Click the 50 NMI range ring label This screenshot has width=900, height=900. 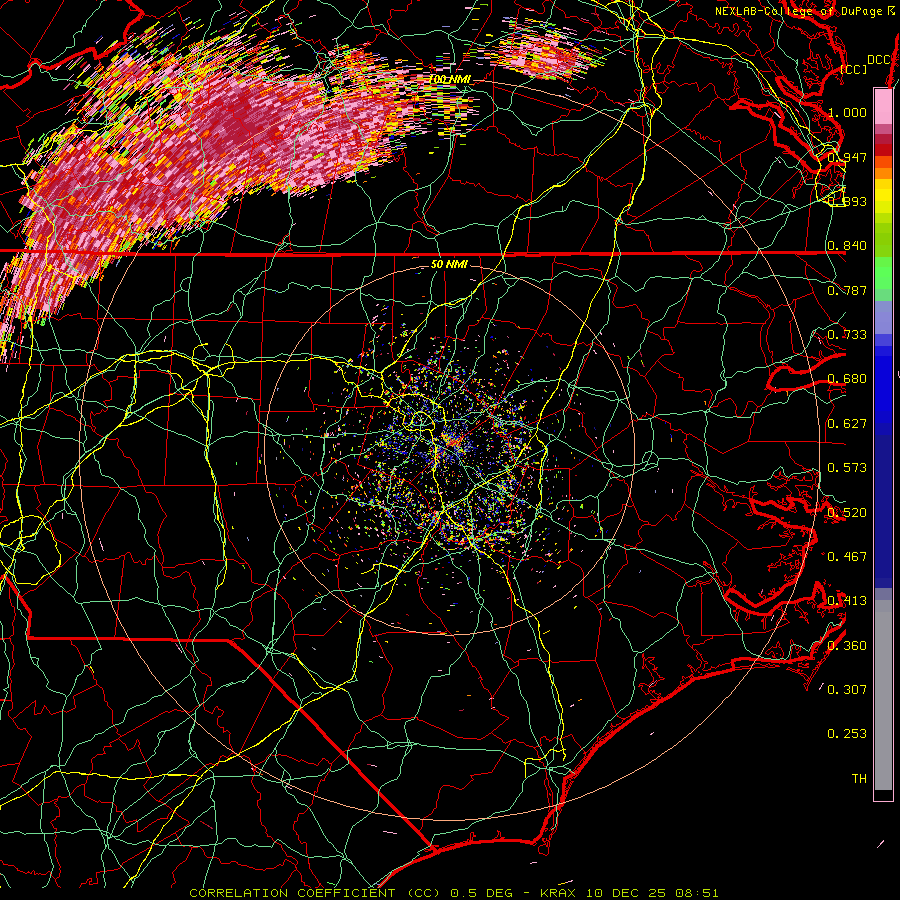click(449, 264)
